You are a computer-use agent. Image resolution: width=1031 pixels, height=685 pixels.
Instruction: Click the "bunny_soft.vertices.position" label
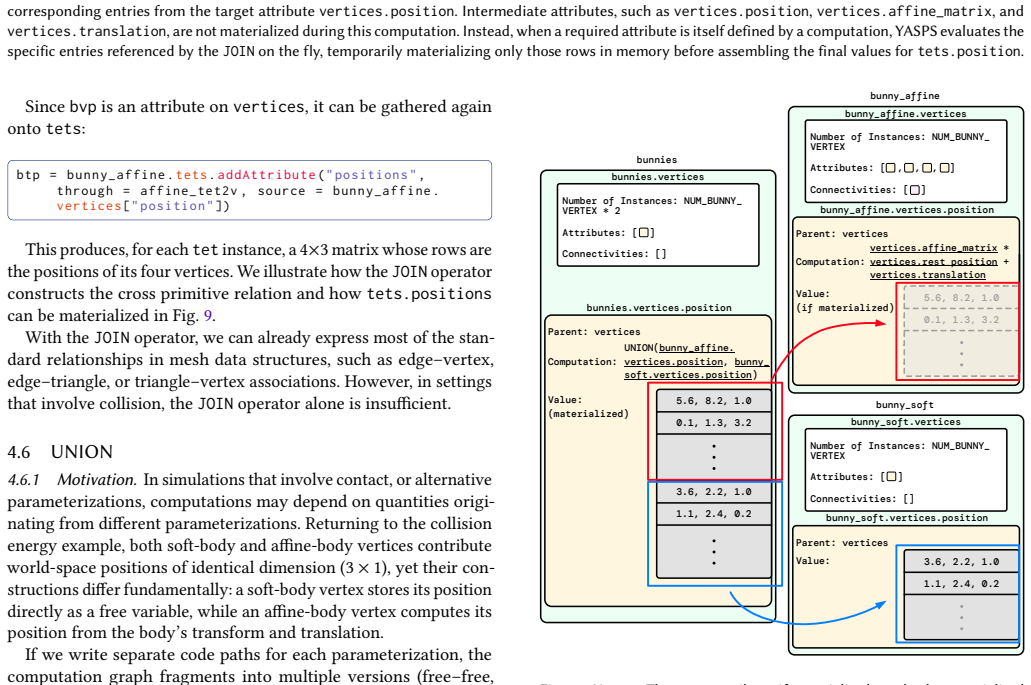coord(907,518)
